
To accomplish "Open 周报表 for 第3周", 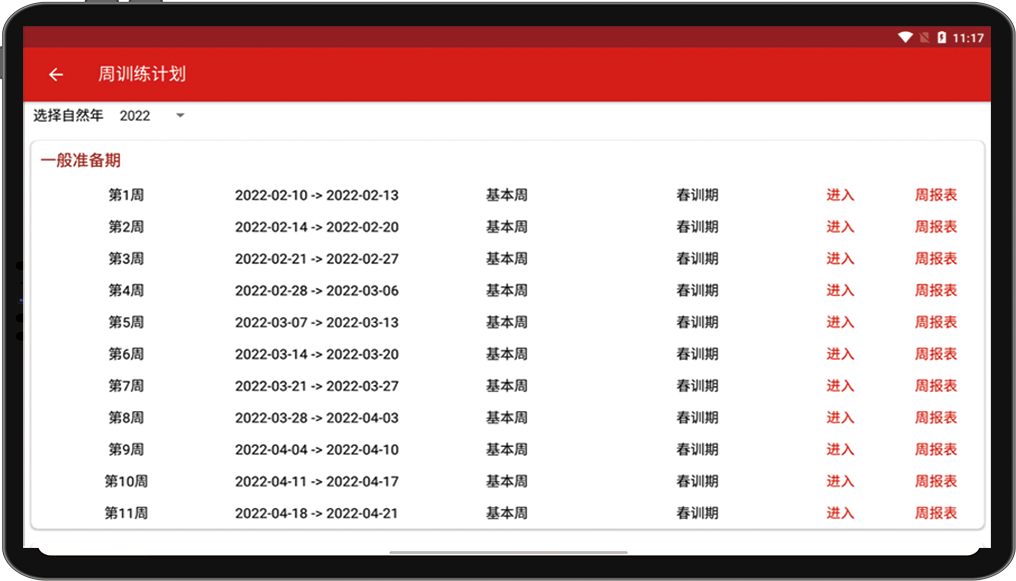I will coord(936,258).
